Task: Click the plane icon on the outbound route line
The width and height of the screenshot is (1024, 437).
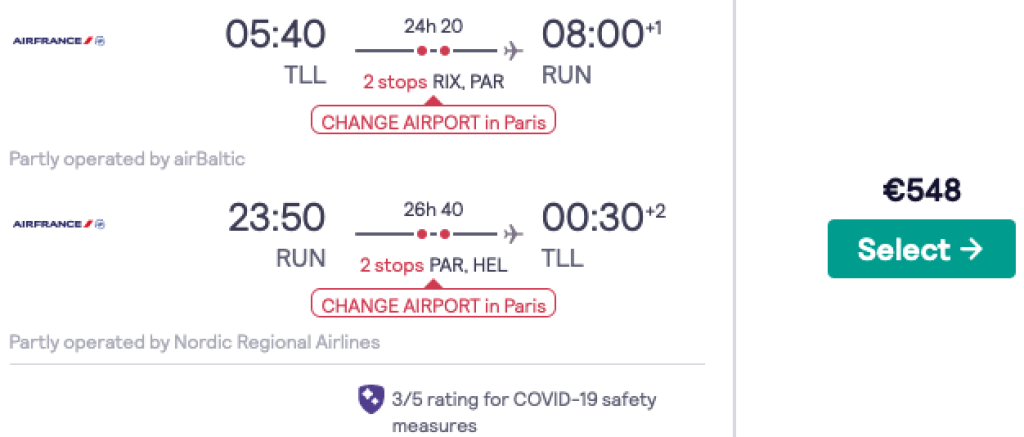Action: click(515, 50)
